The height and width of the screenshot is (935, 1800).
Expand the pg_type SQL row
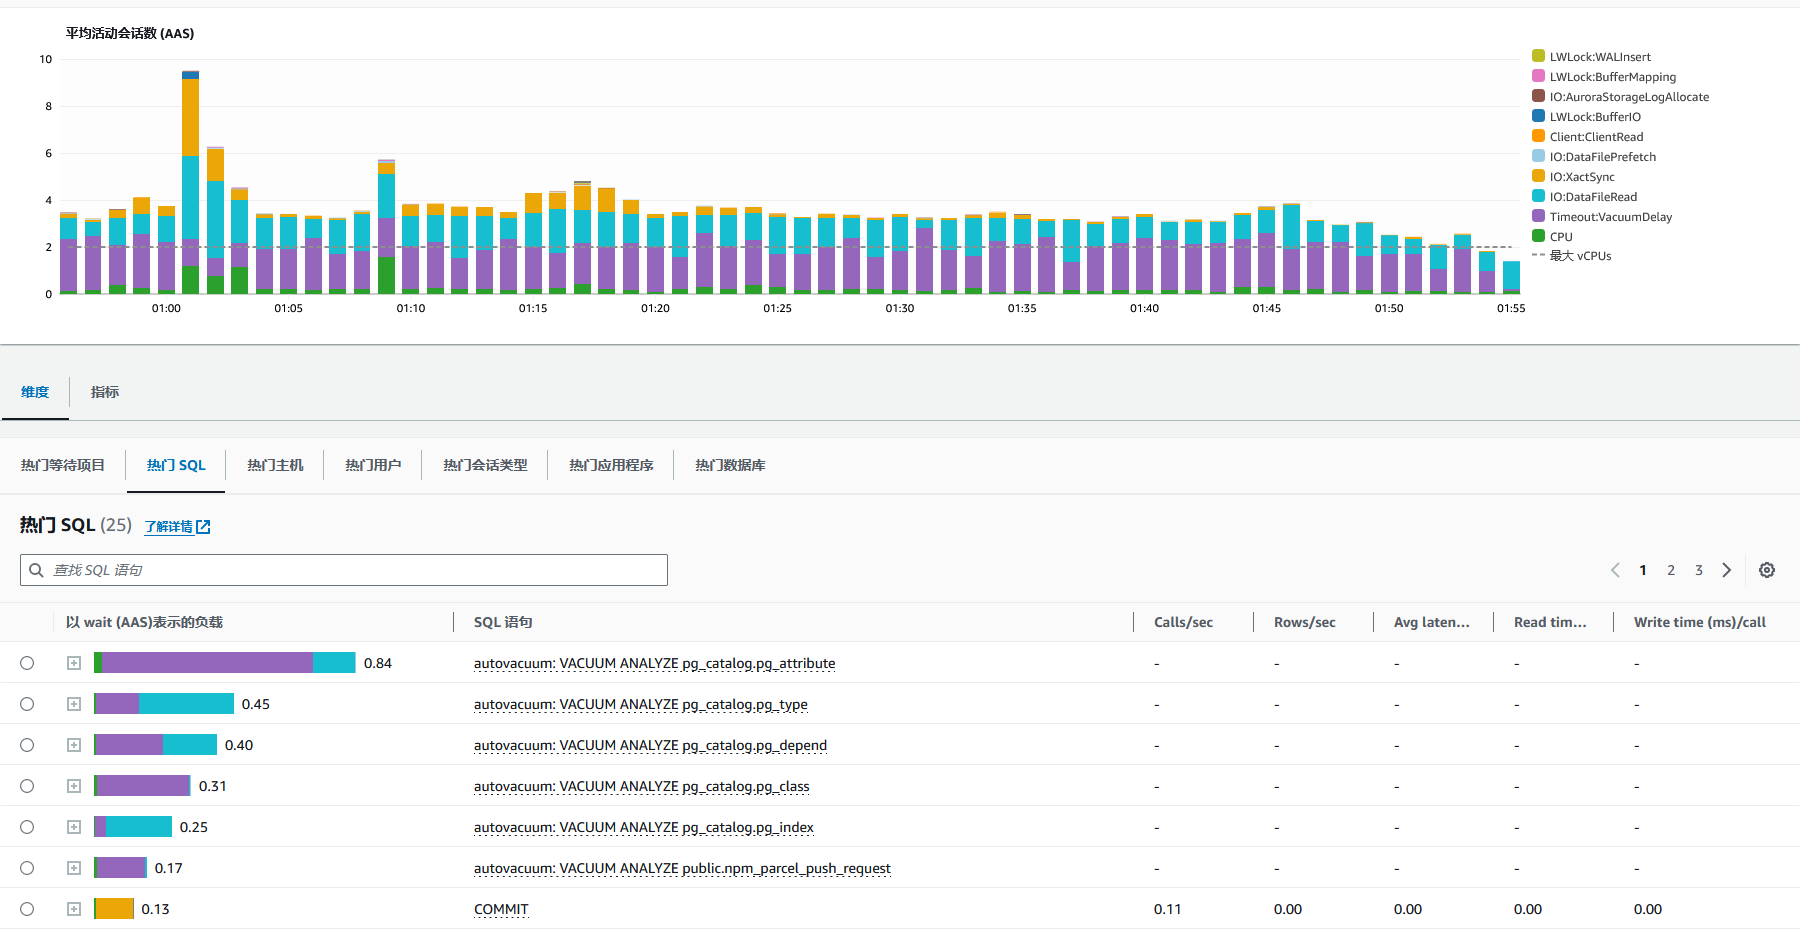[74, 704]
